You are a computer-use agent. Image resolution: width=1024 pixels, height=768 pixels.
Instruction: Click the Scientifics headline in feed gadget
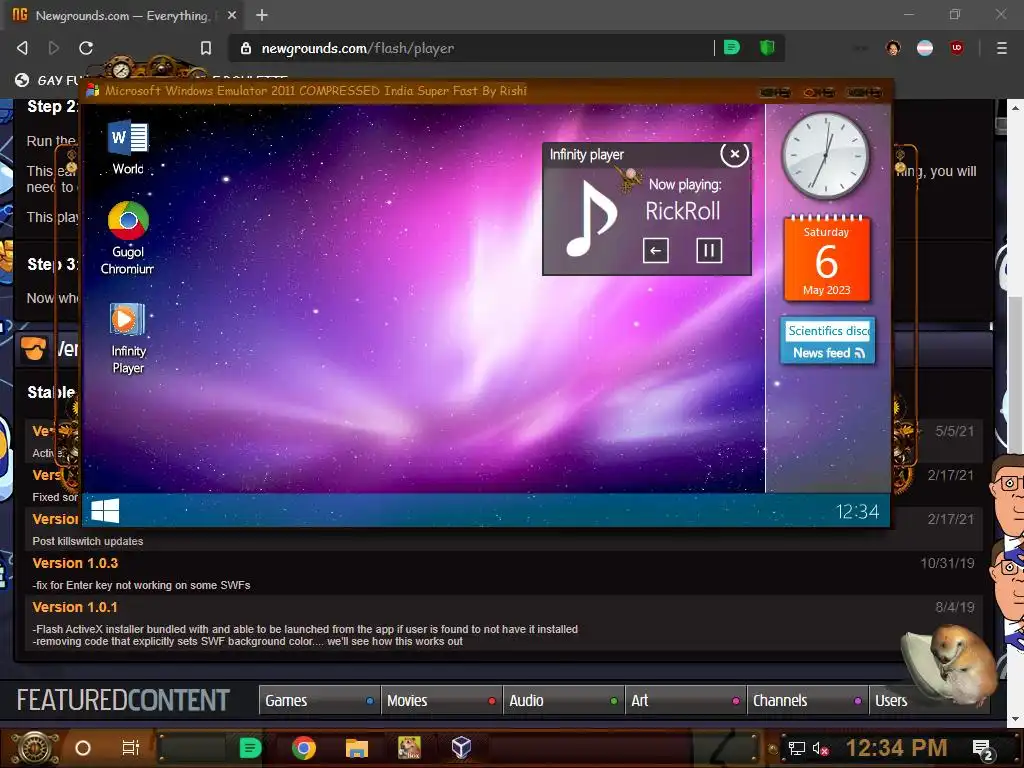click(x=828, y=330)
